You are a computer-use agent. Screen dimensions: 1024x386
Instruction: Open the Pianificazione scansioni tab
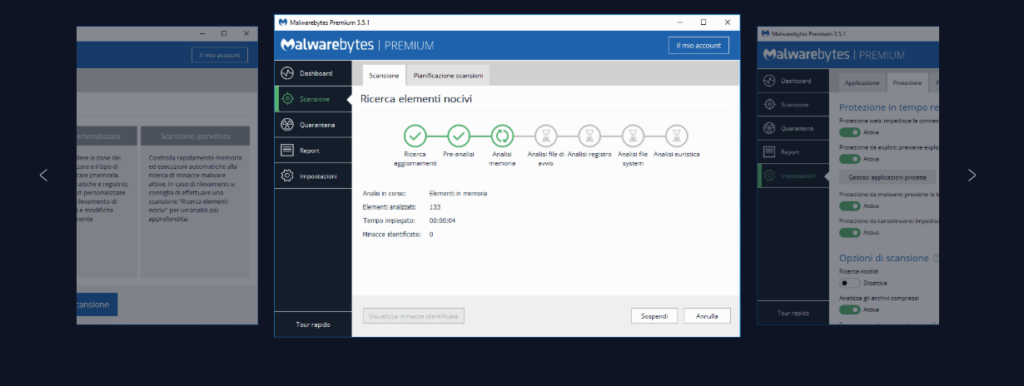pos(448,76)
